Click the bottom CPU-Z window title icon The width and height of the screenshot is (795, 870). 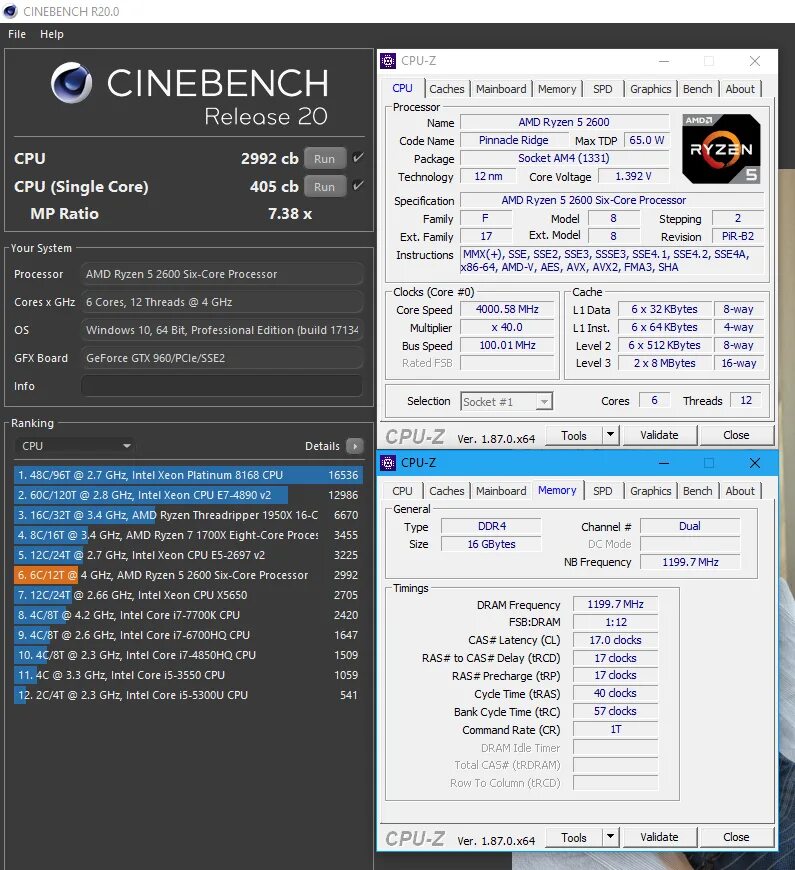388,463
